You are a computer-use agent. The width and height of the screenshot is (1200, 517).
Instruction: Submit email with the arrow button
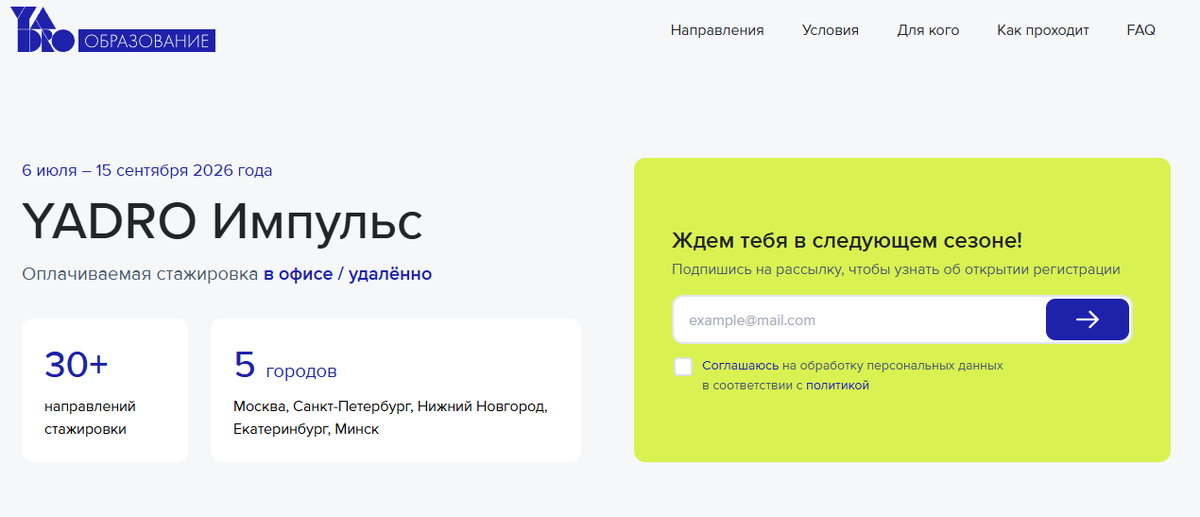point(1087,320)
